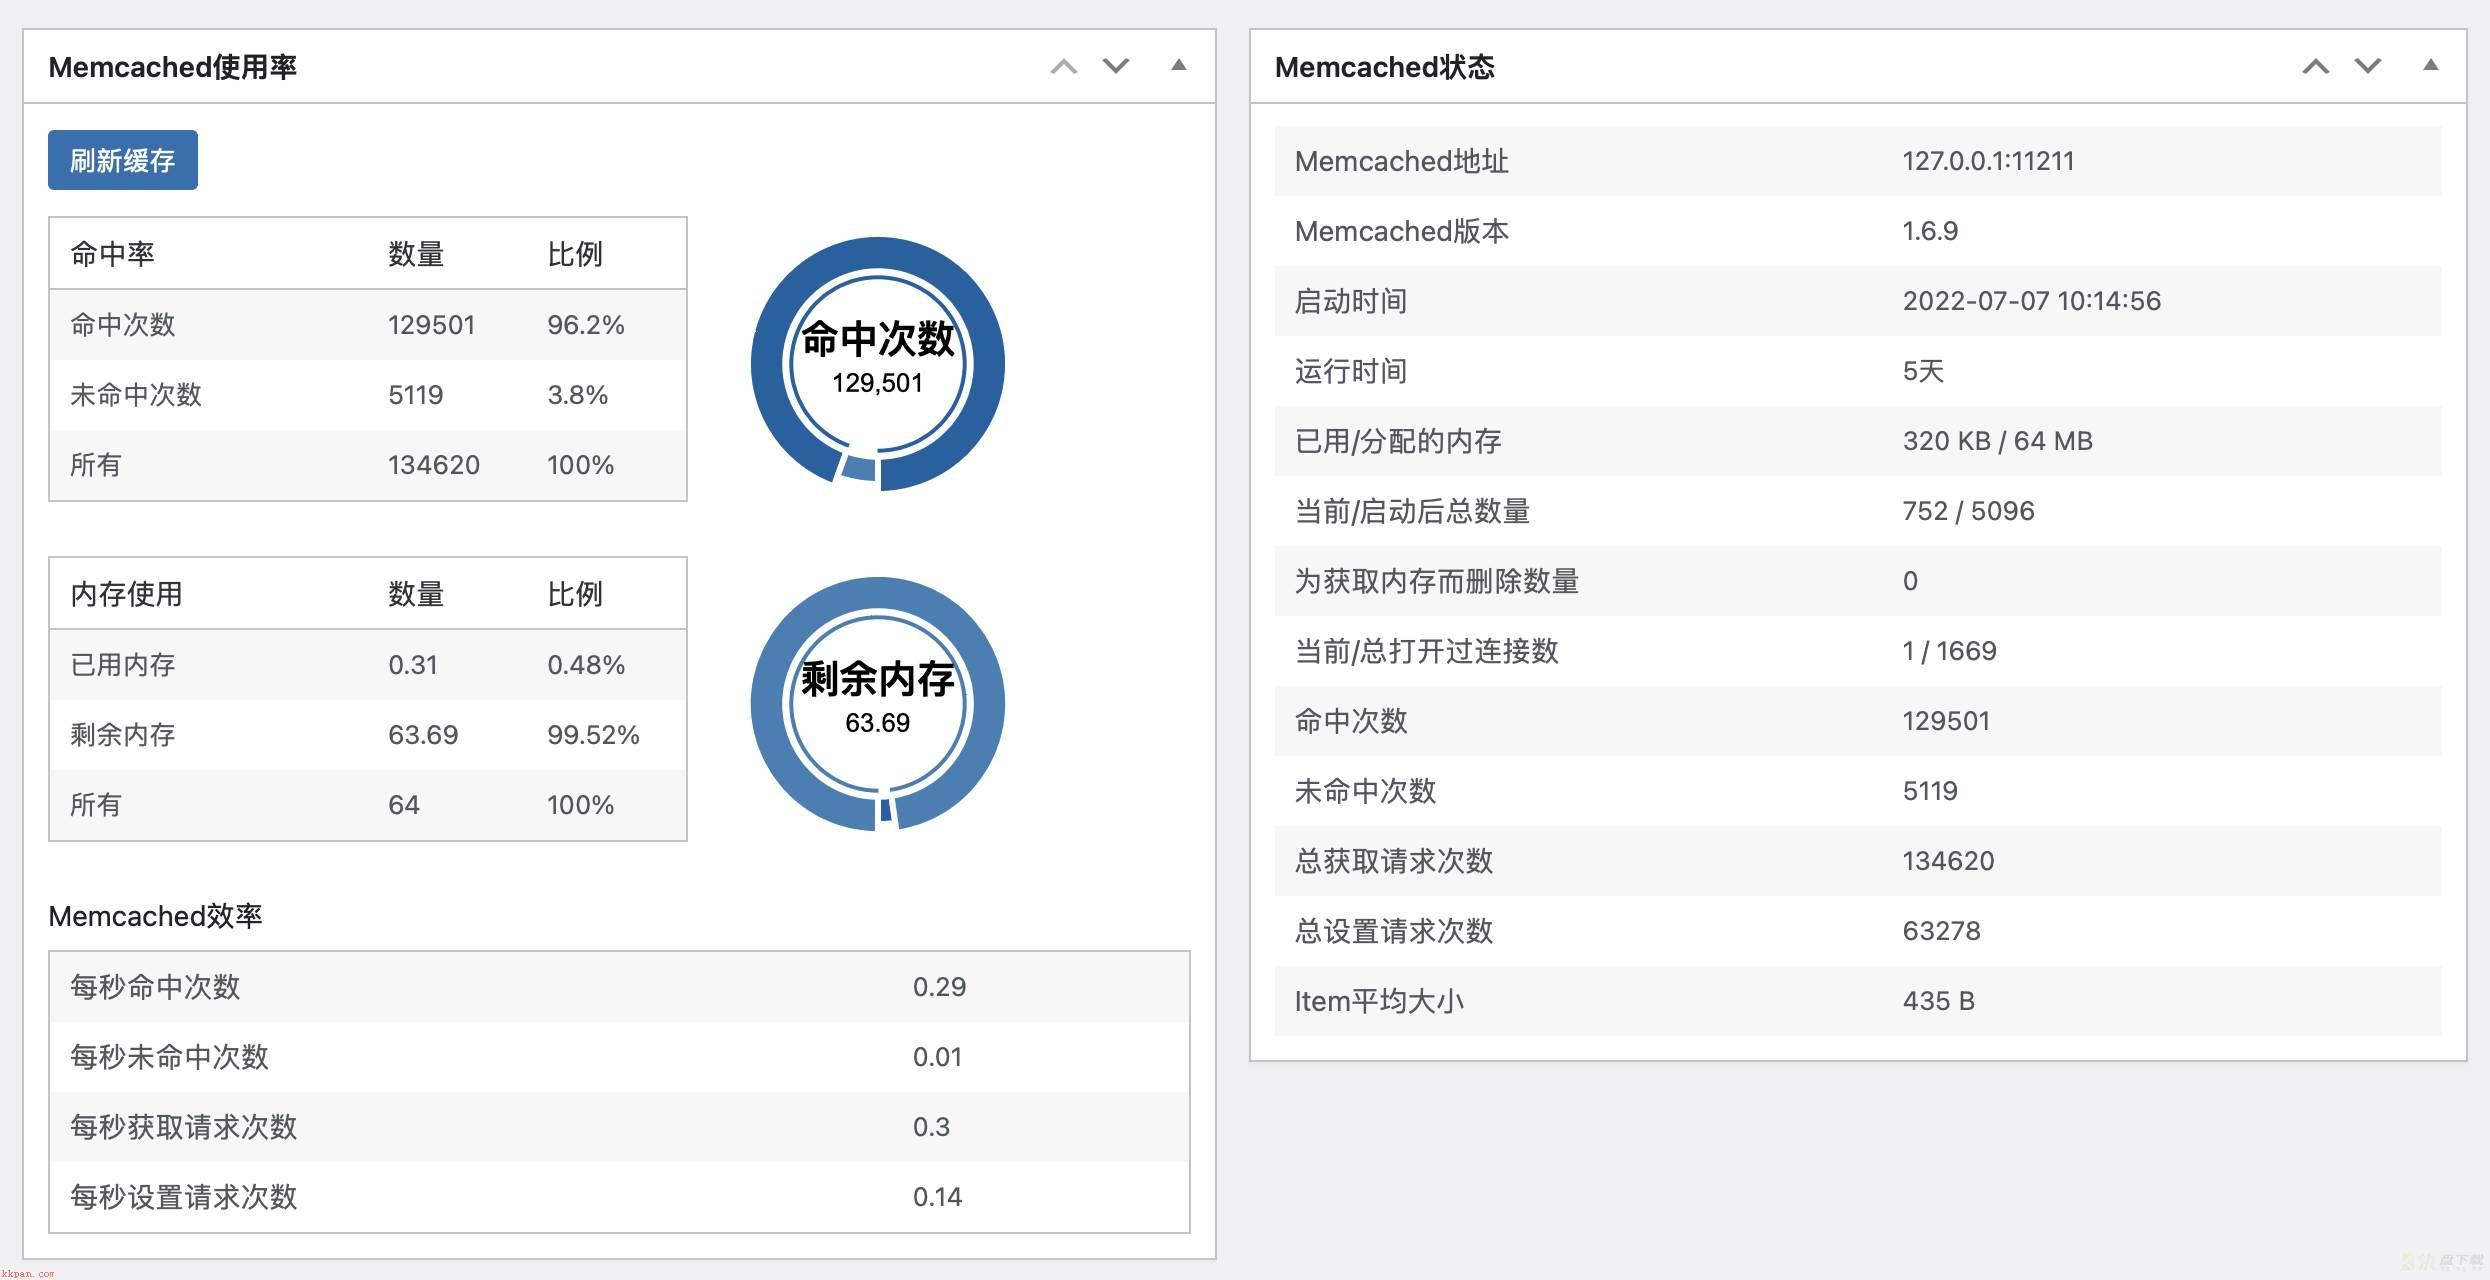Click the 总获取请求次数 row label
This screenshot has width=2490, height=1280.
pos(1394,861)
